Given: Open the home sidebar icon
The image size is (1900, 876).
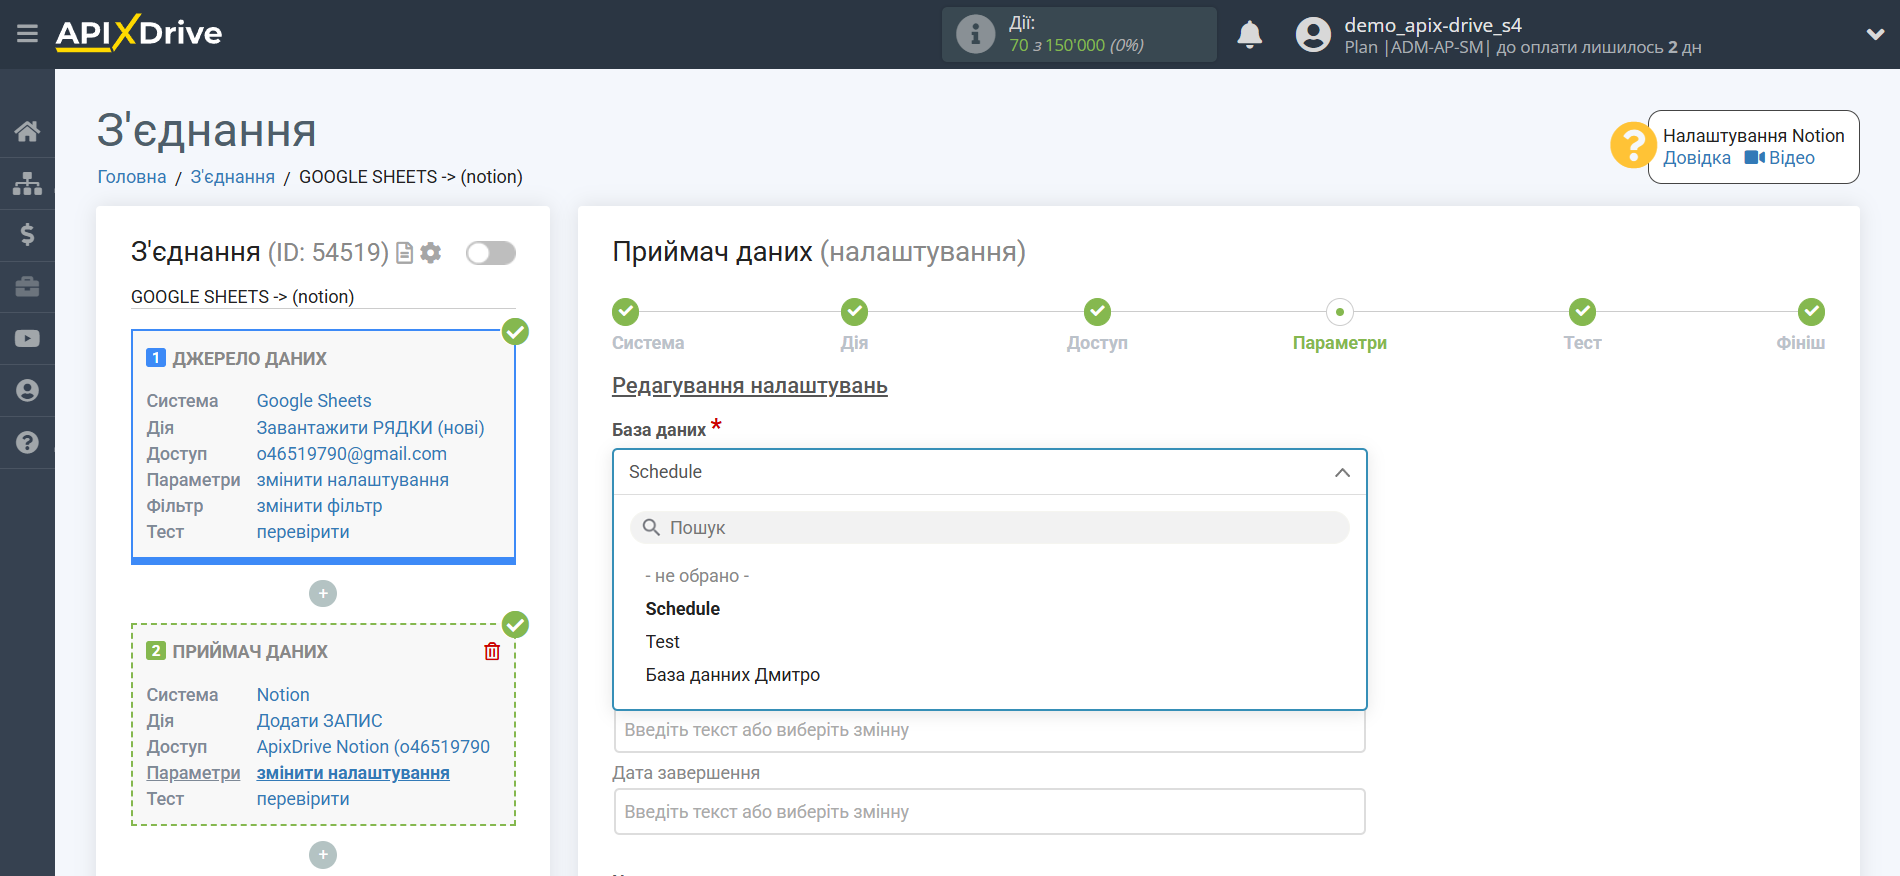Looking at the screenshot, I should coord(27,131).
